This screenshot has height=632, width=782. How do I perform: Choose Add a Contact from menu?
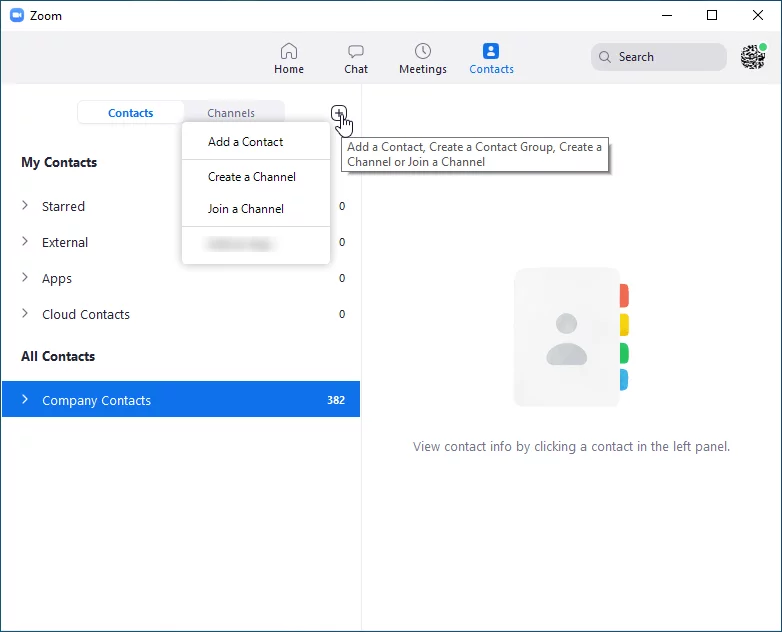[x=246, y=142]
